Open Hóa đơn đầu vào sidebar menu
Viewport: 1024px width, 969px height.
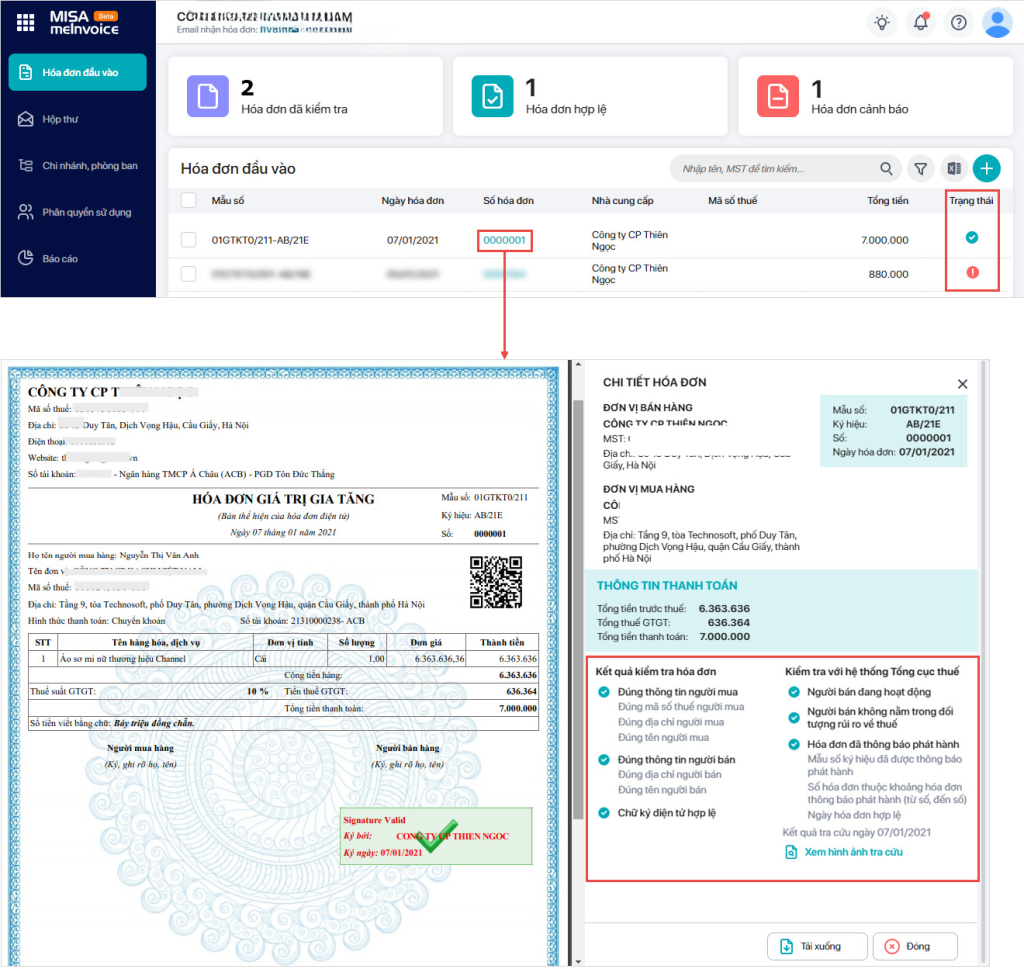pyautogui.click(x=77, y=72)
